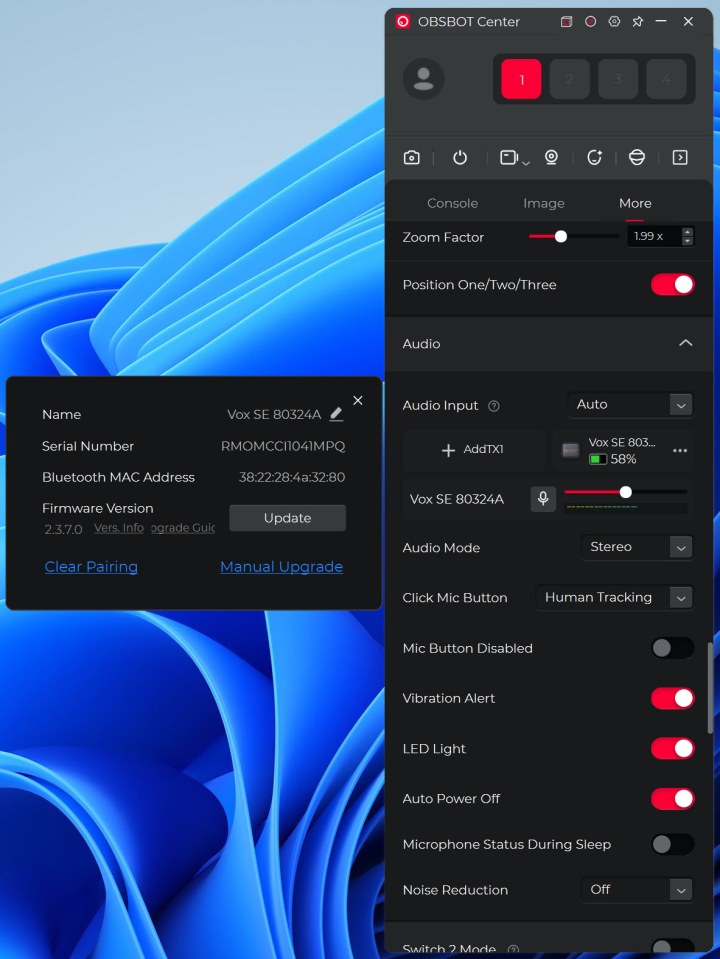Edit the device name with pencil icon

click(x=336, y=414)
